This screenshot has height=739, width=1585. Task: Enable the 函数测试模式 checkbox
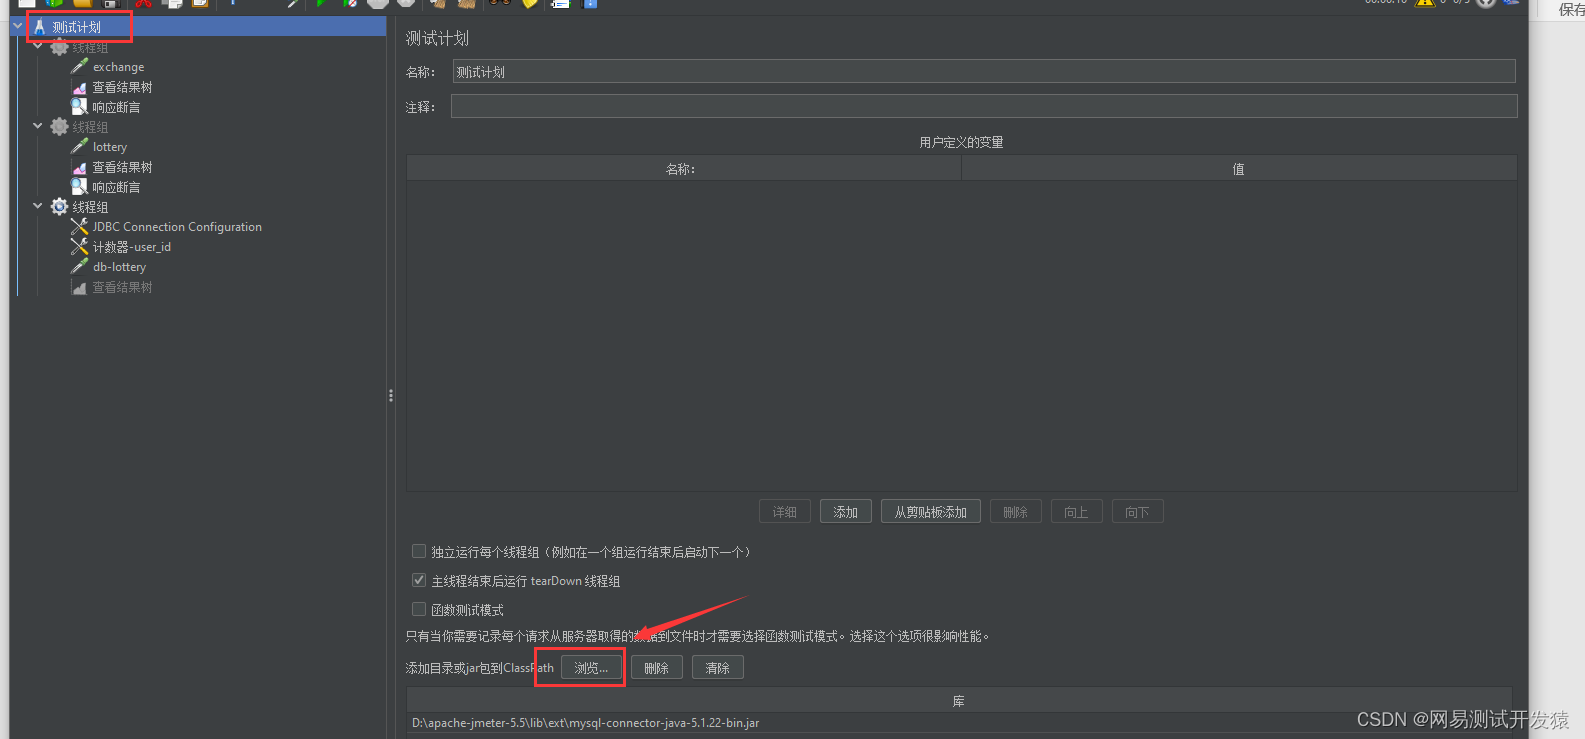[419, 609]
